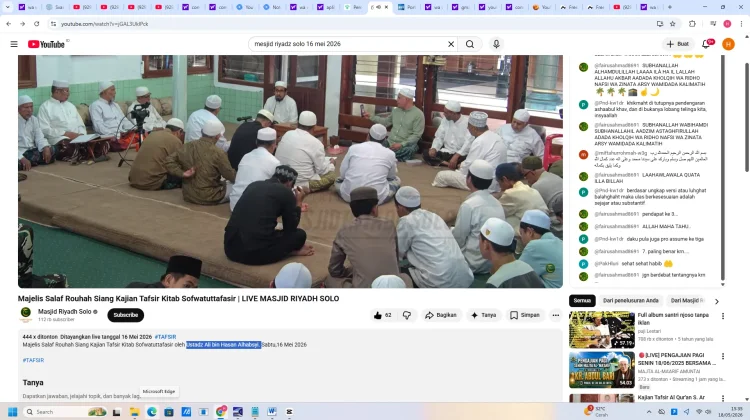The height and width of the screenshot is (420, 750).
Task: Click the Tanya ask button
Action: [x=484, y=315]
